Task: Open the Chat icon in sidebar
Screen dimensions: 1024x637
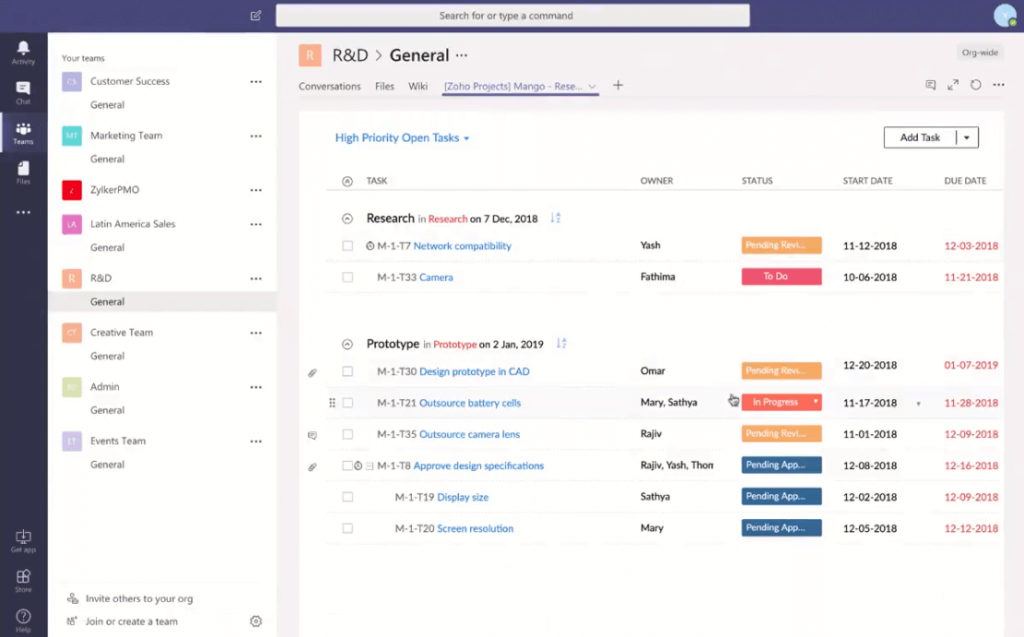Action: pos(23,92)
